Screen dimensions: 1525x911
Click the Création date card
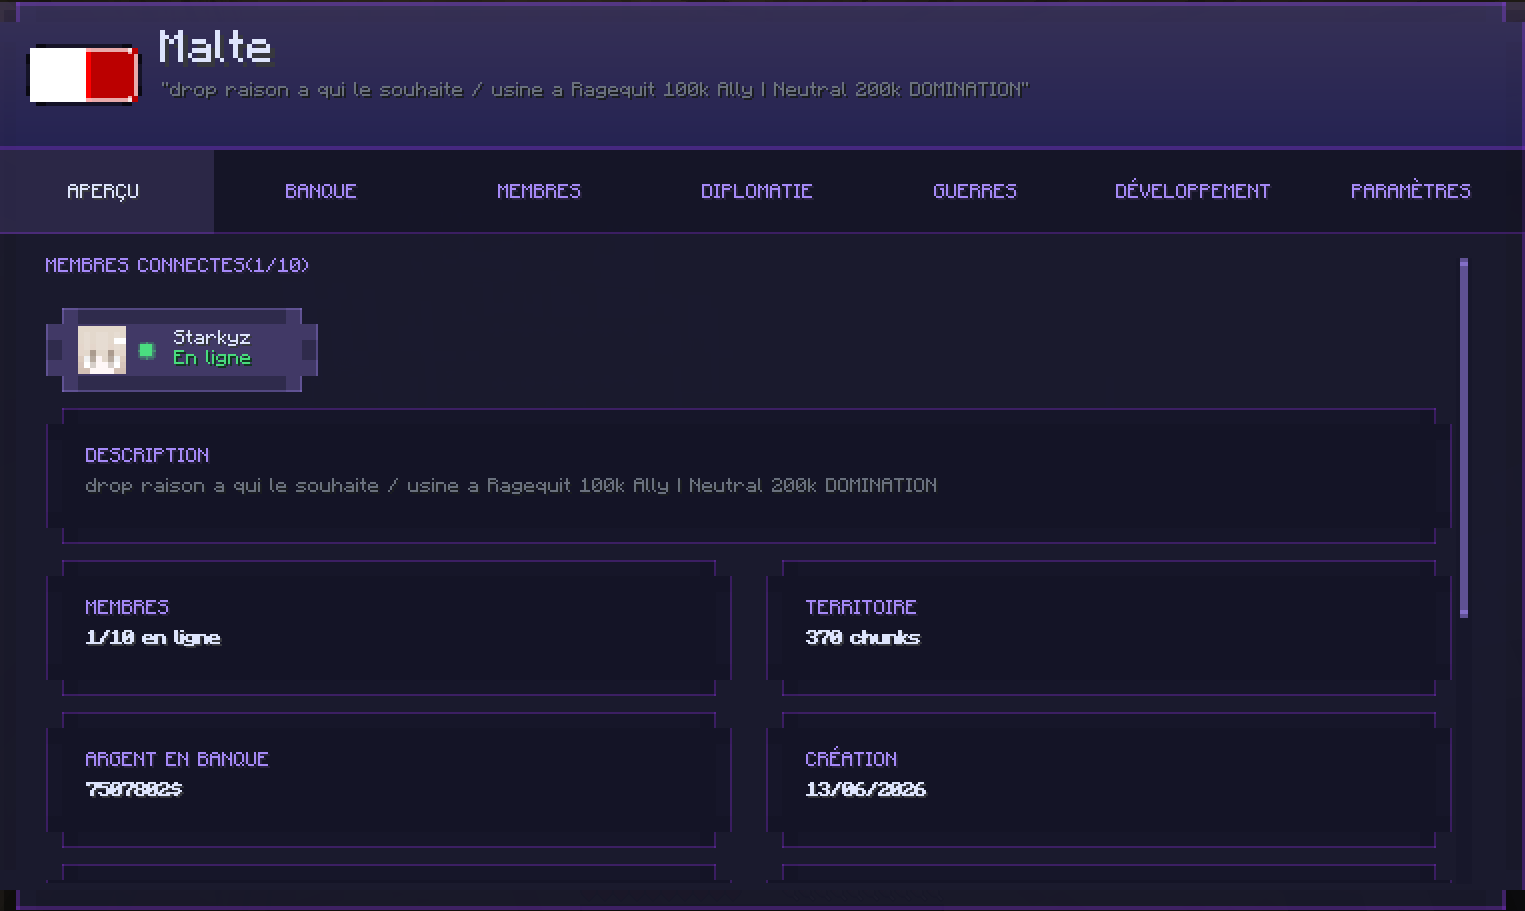(x=1109, y=780)
